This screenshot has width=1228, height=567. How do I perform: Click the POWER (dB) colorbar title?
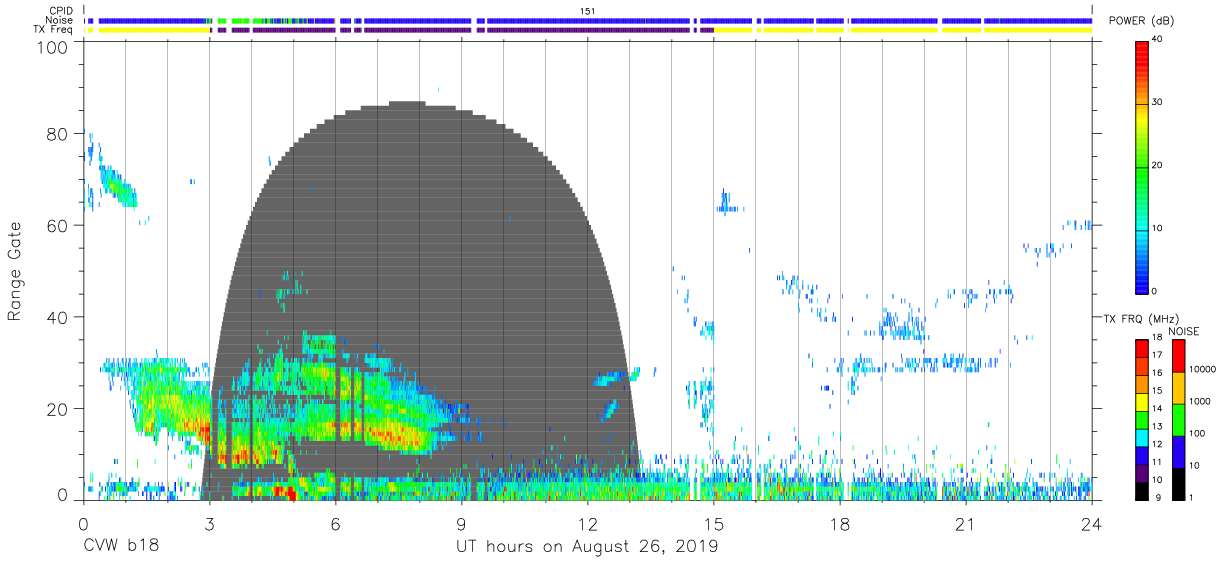[1141, 20]
